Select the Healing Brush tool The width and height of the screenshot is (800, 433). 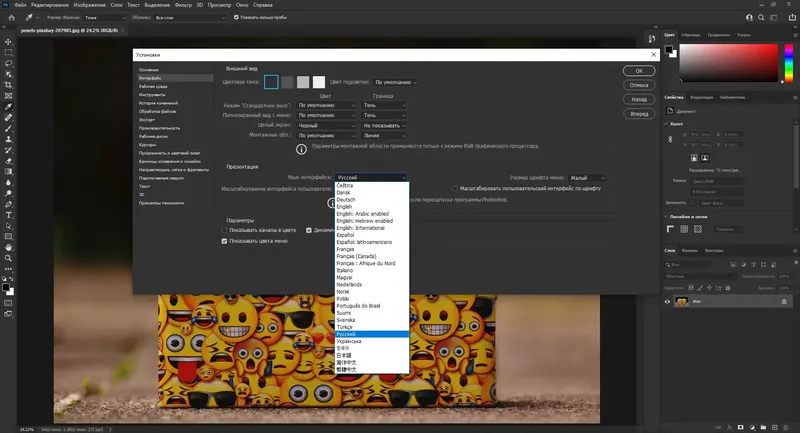pyautogui.click(x=8, y=117)
